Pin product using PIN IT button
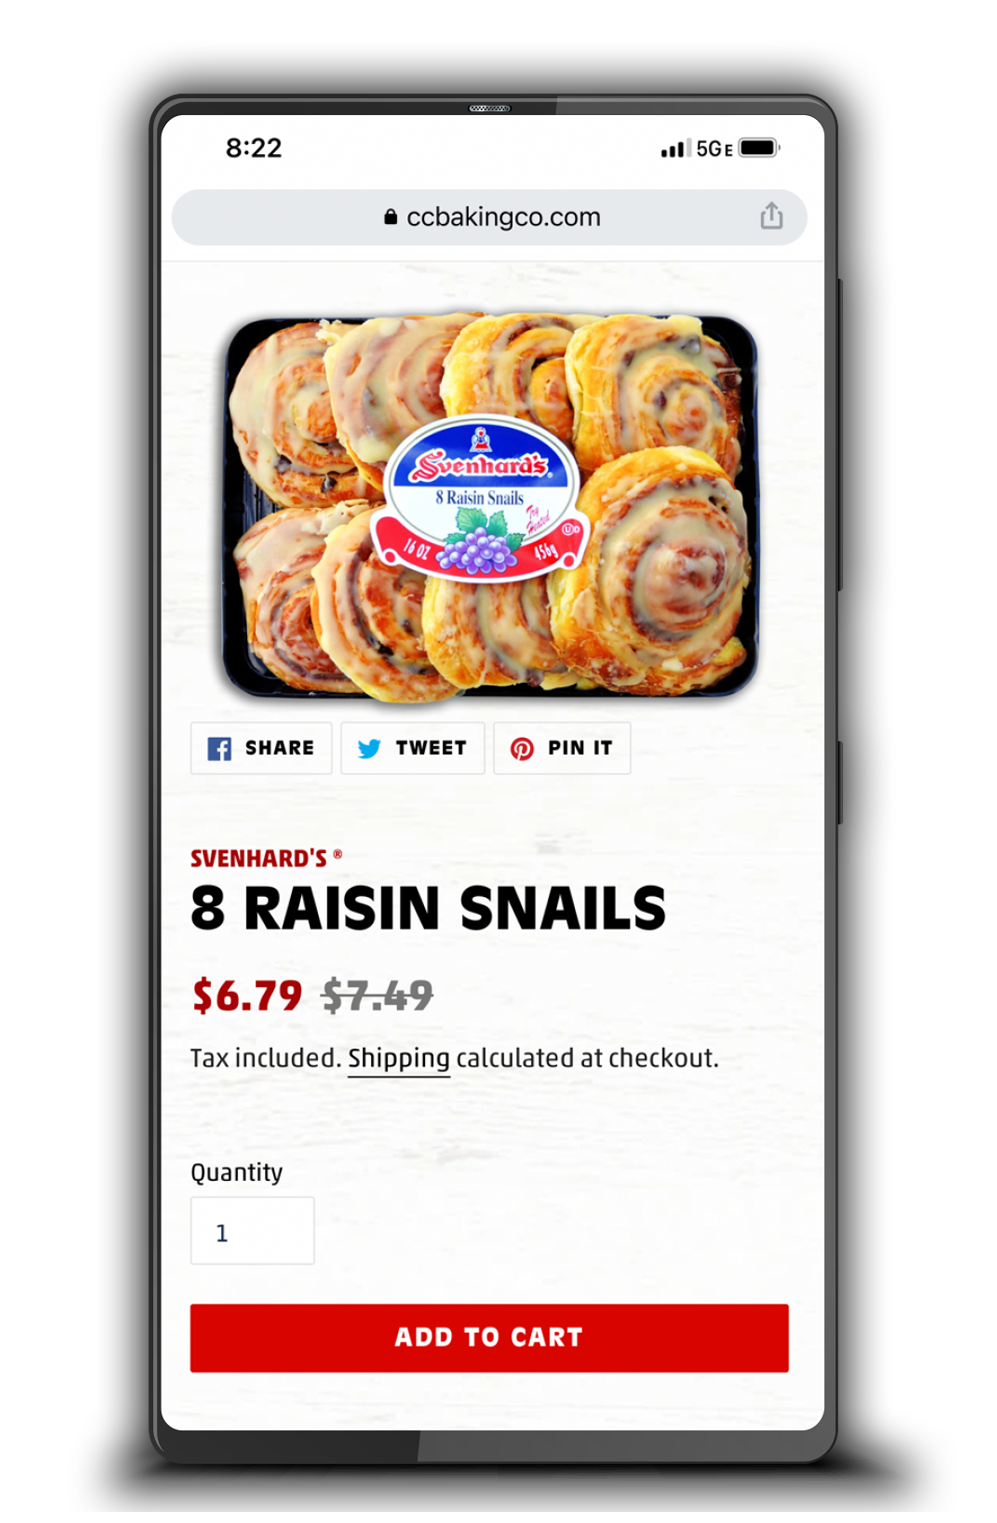Viewport: 997px width, 1523px height. pyautogui.click(x=562, y=748)
